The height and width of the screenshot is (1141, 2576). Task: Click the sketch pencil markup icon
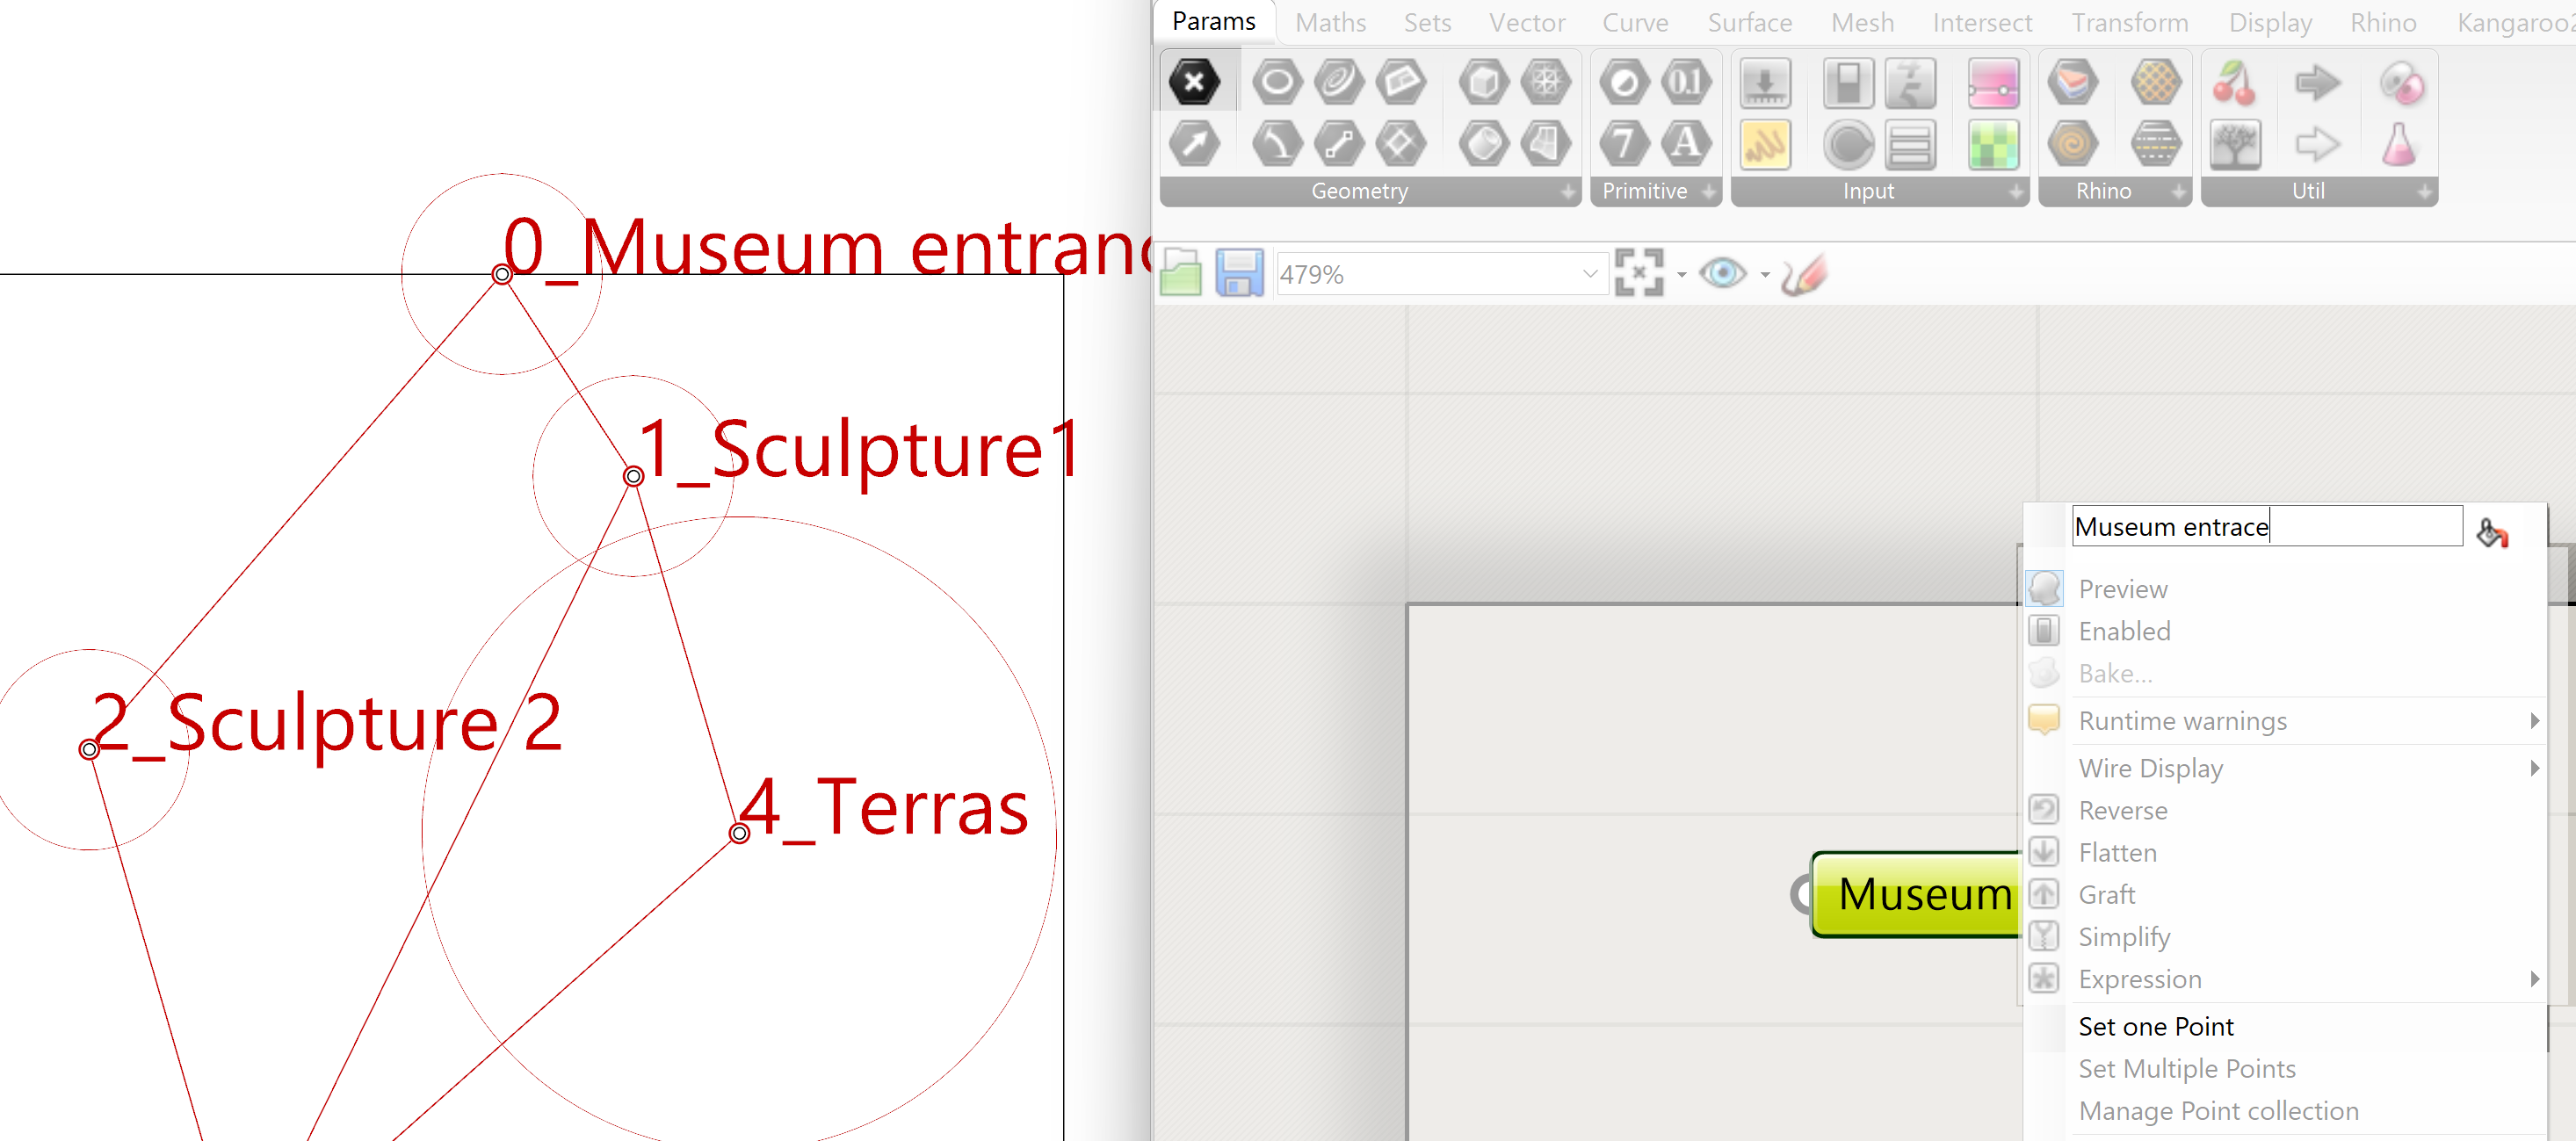point(1803,273)
